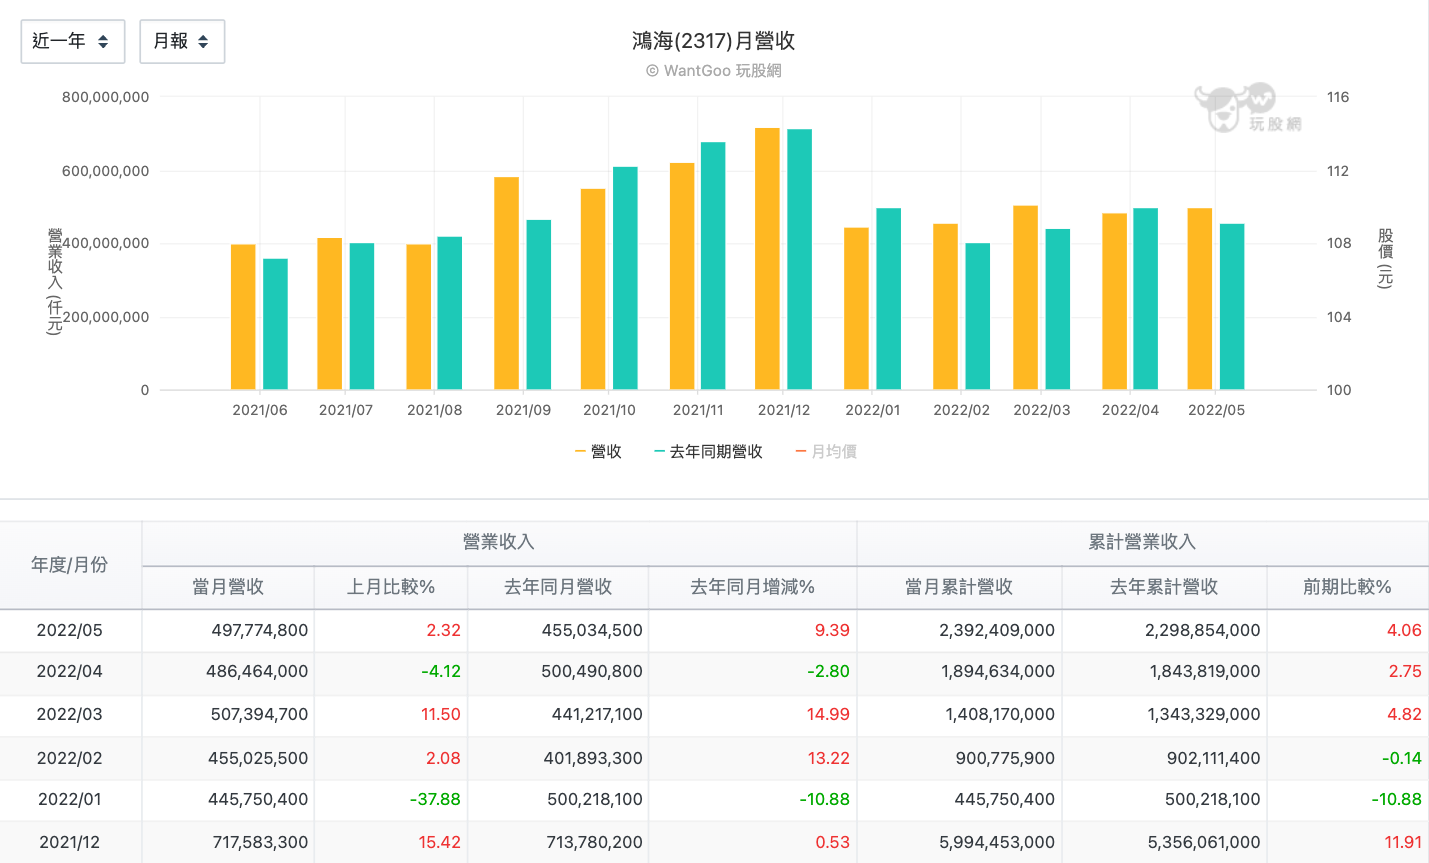Click the 2022/05 teal last-year bar
This screenshot has width=1429, height=863.
(x=1232, y=307)
